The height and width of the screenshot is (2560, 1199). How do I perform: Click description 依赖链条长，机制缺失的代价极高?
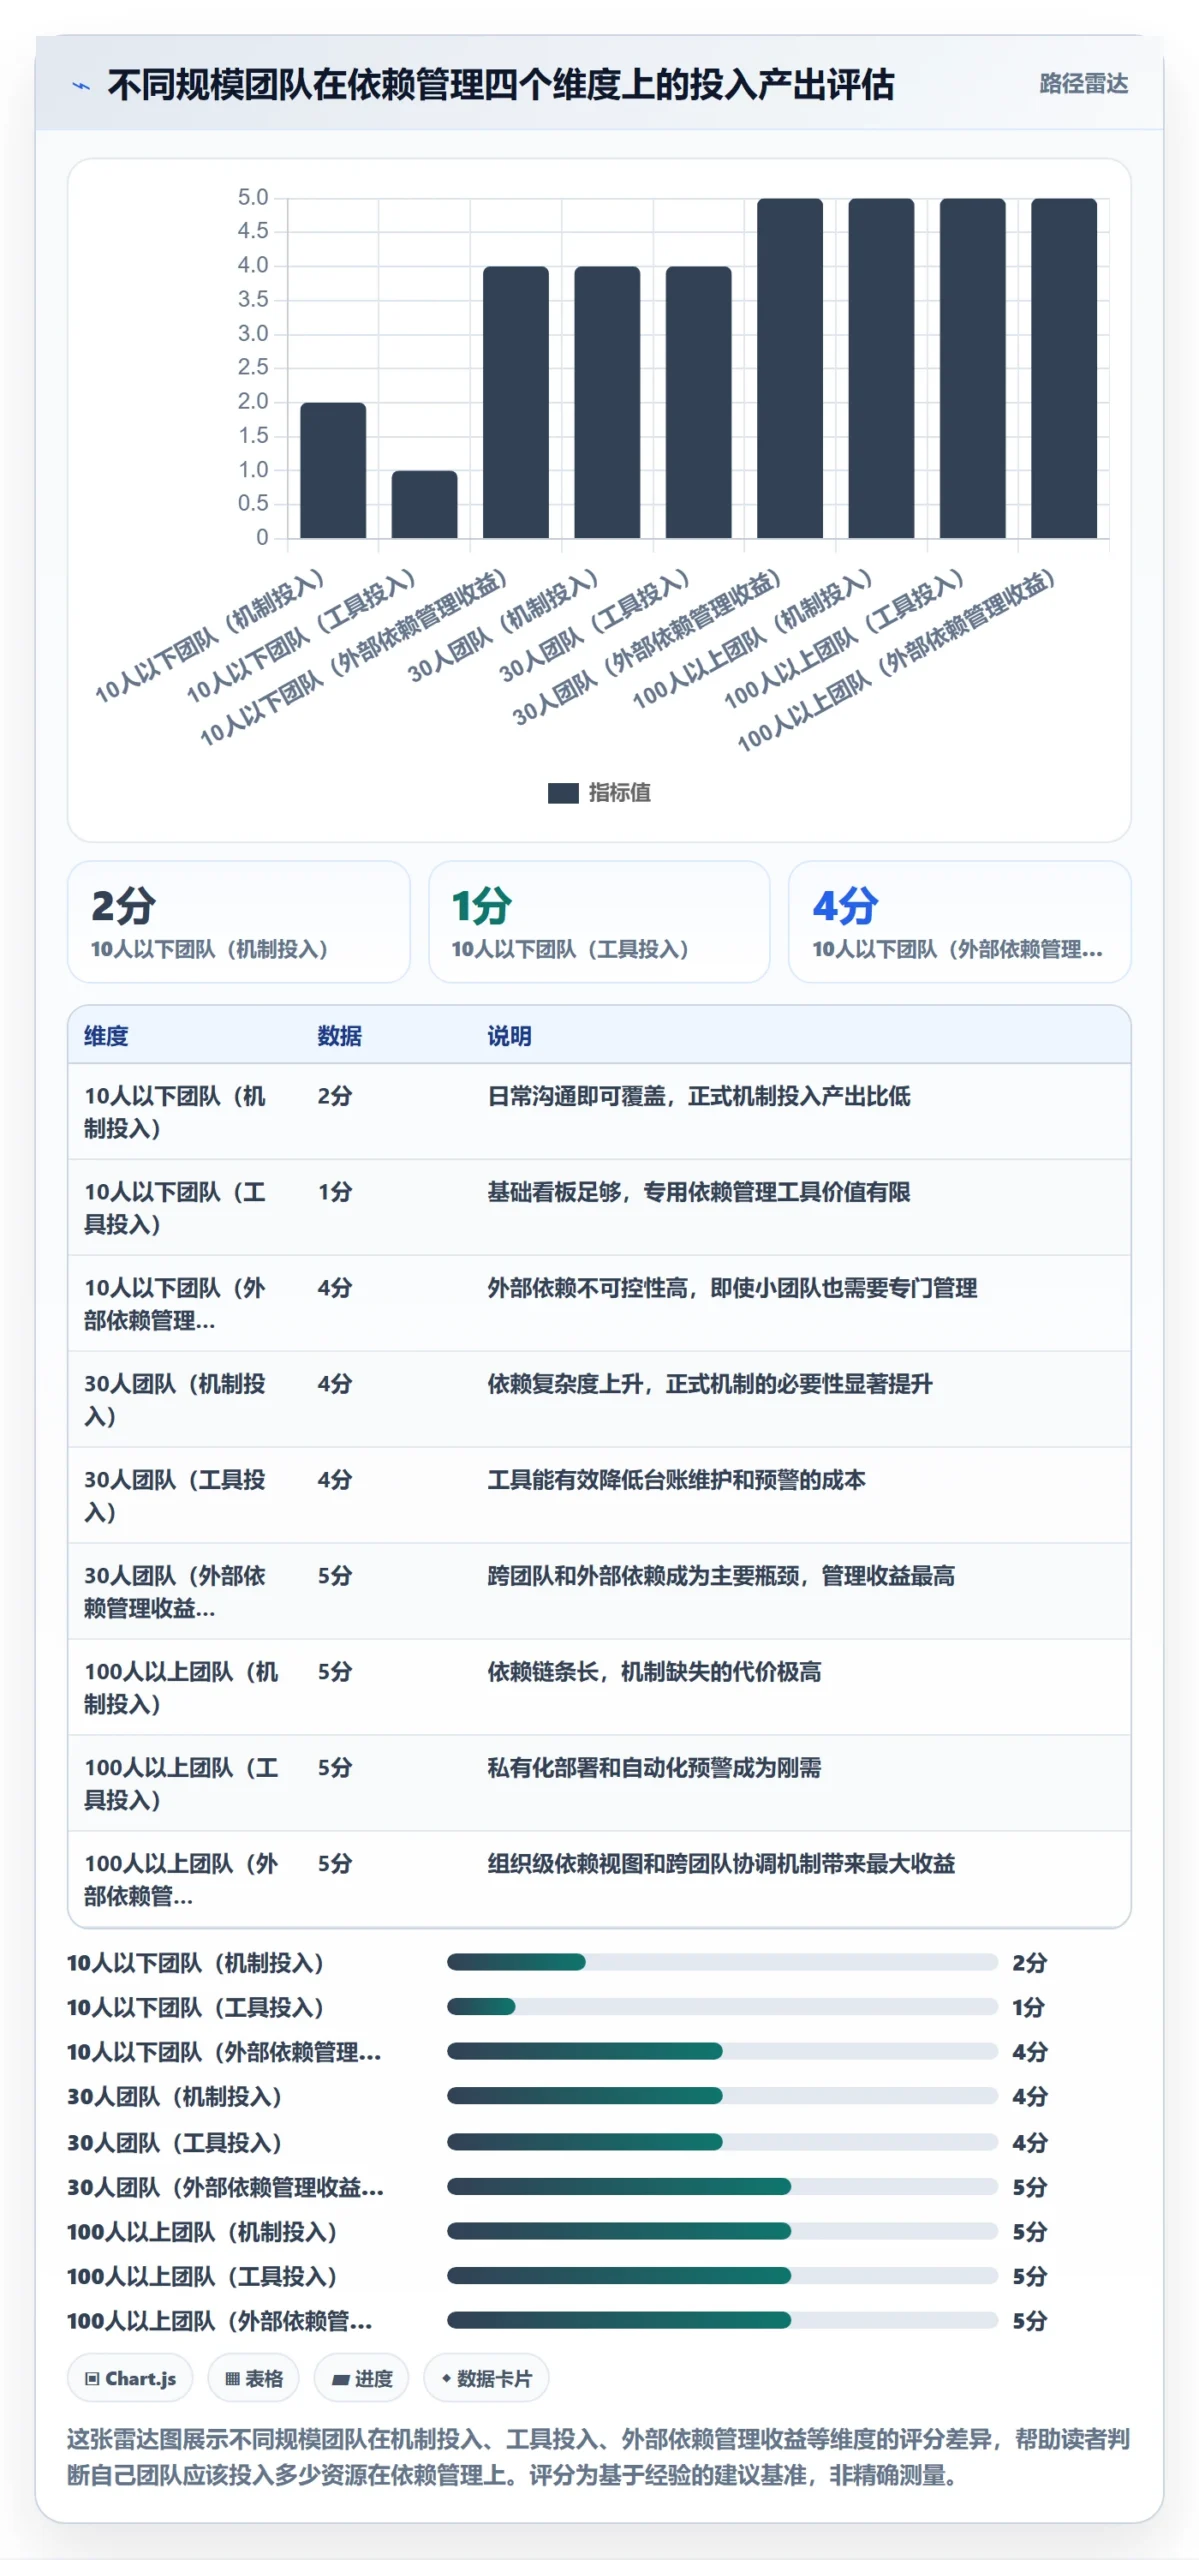click(x=654, y=1672)
